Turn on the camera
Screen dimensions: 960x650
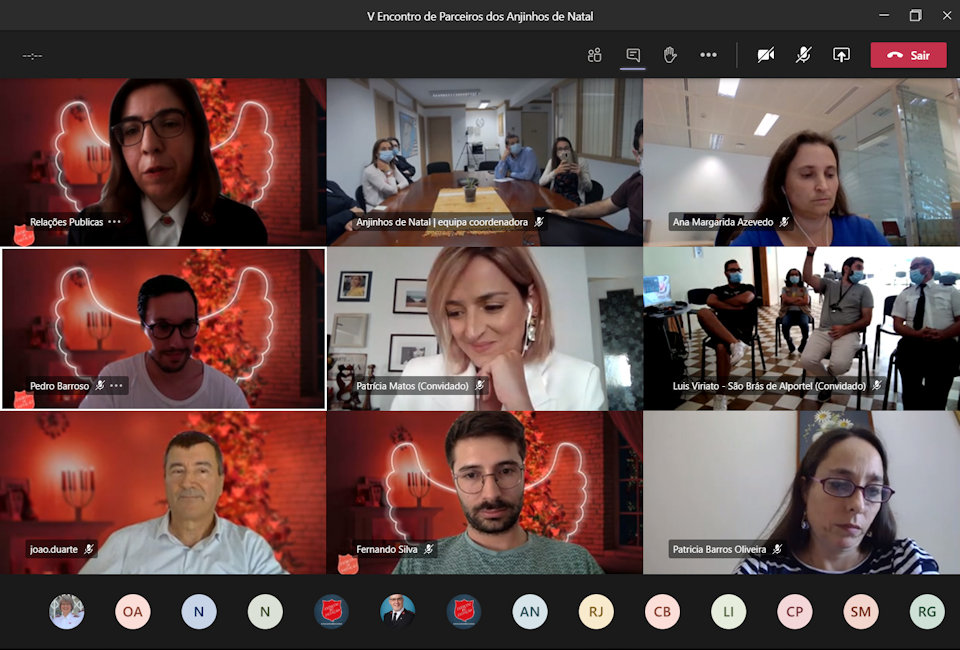pos(766,55)
